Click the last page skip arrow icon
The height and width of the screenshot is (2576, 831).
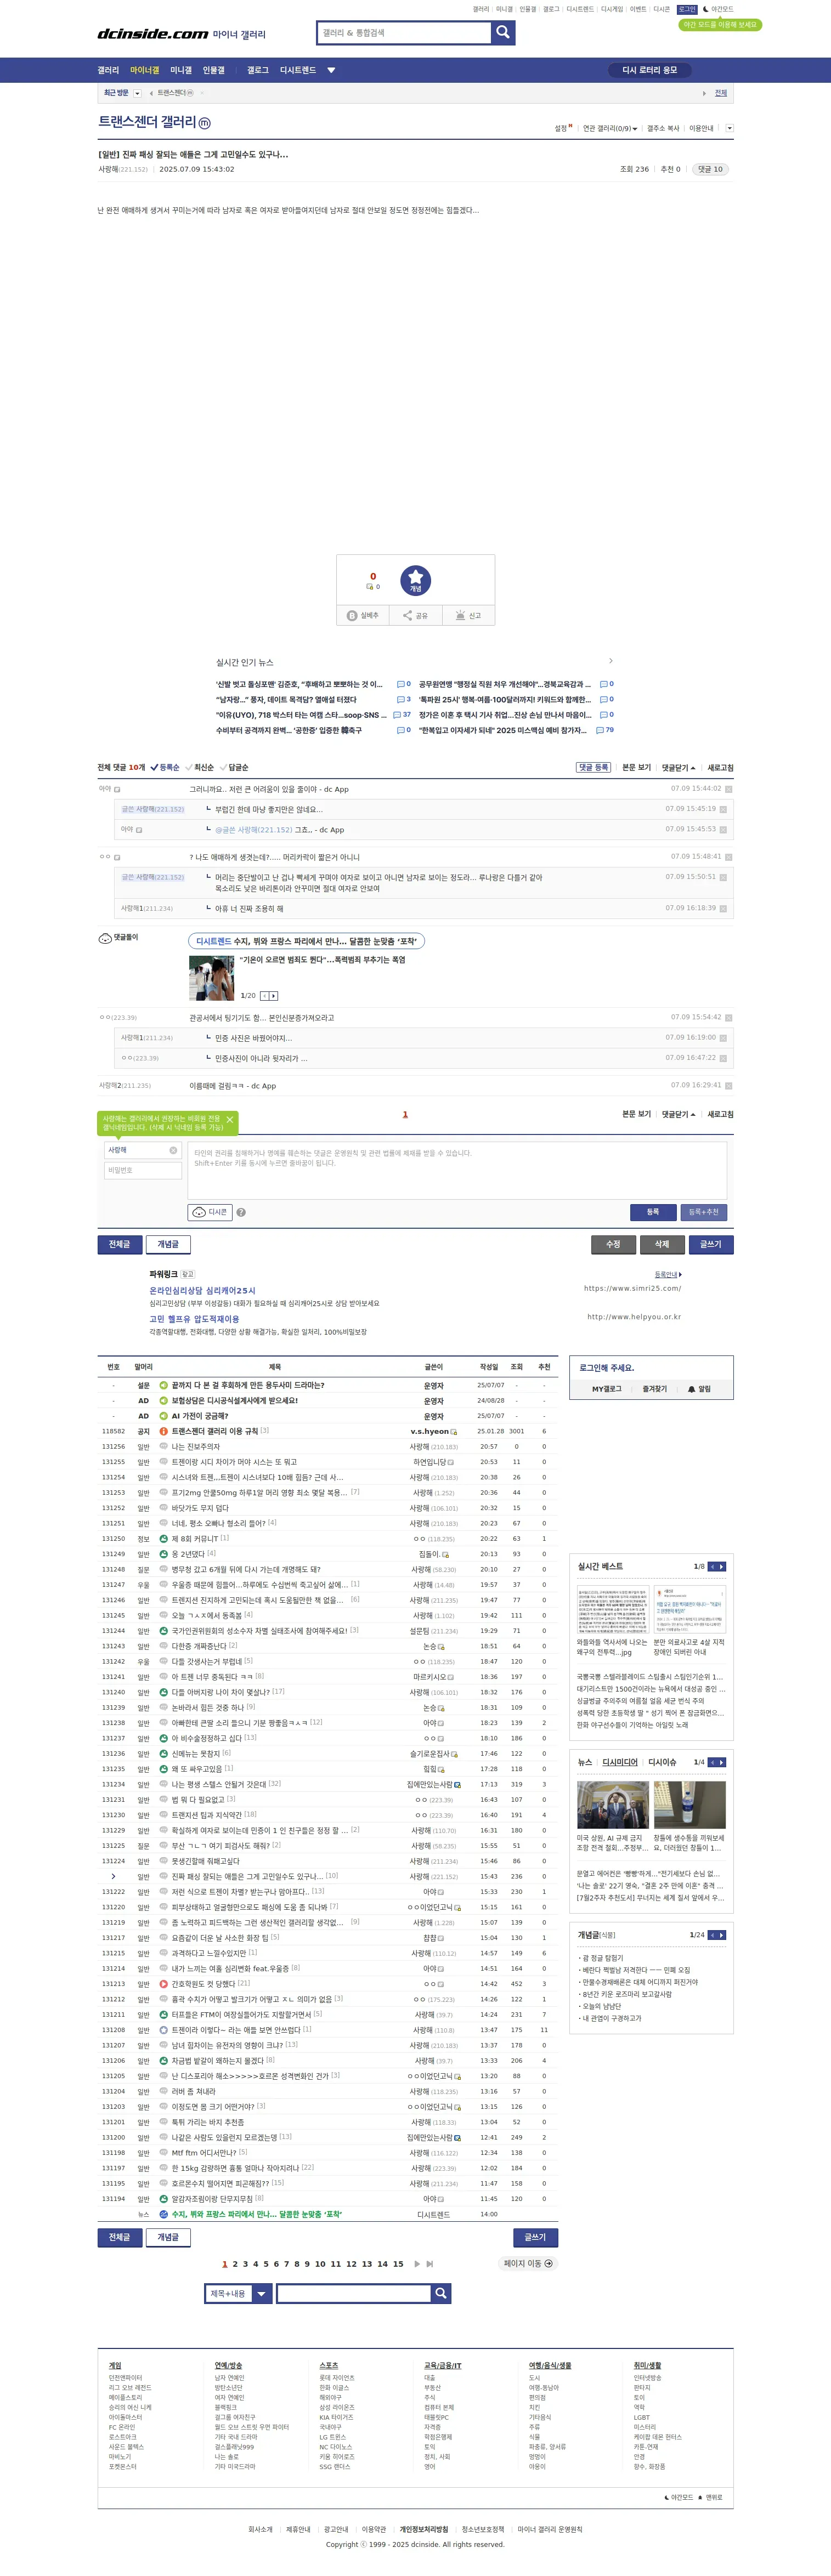430,2264
